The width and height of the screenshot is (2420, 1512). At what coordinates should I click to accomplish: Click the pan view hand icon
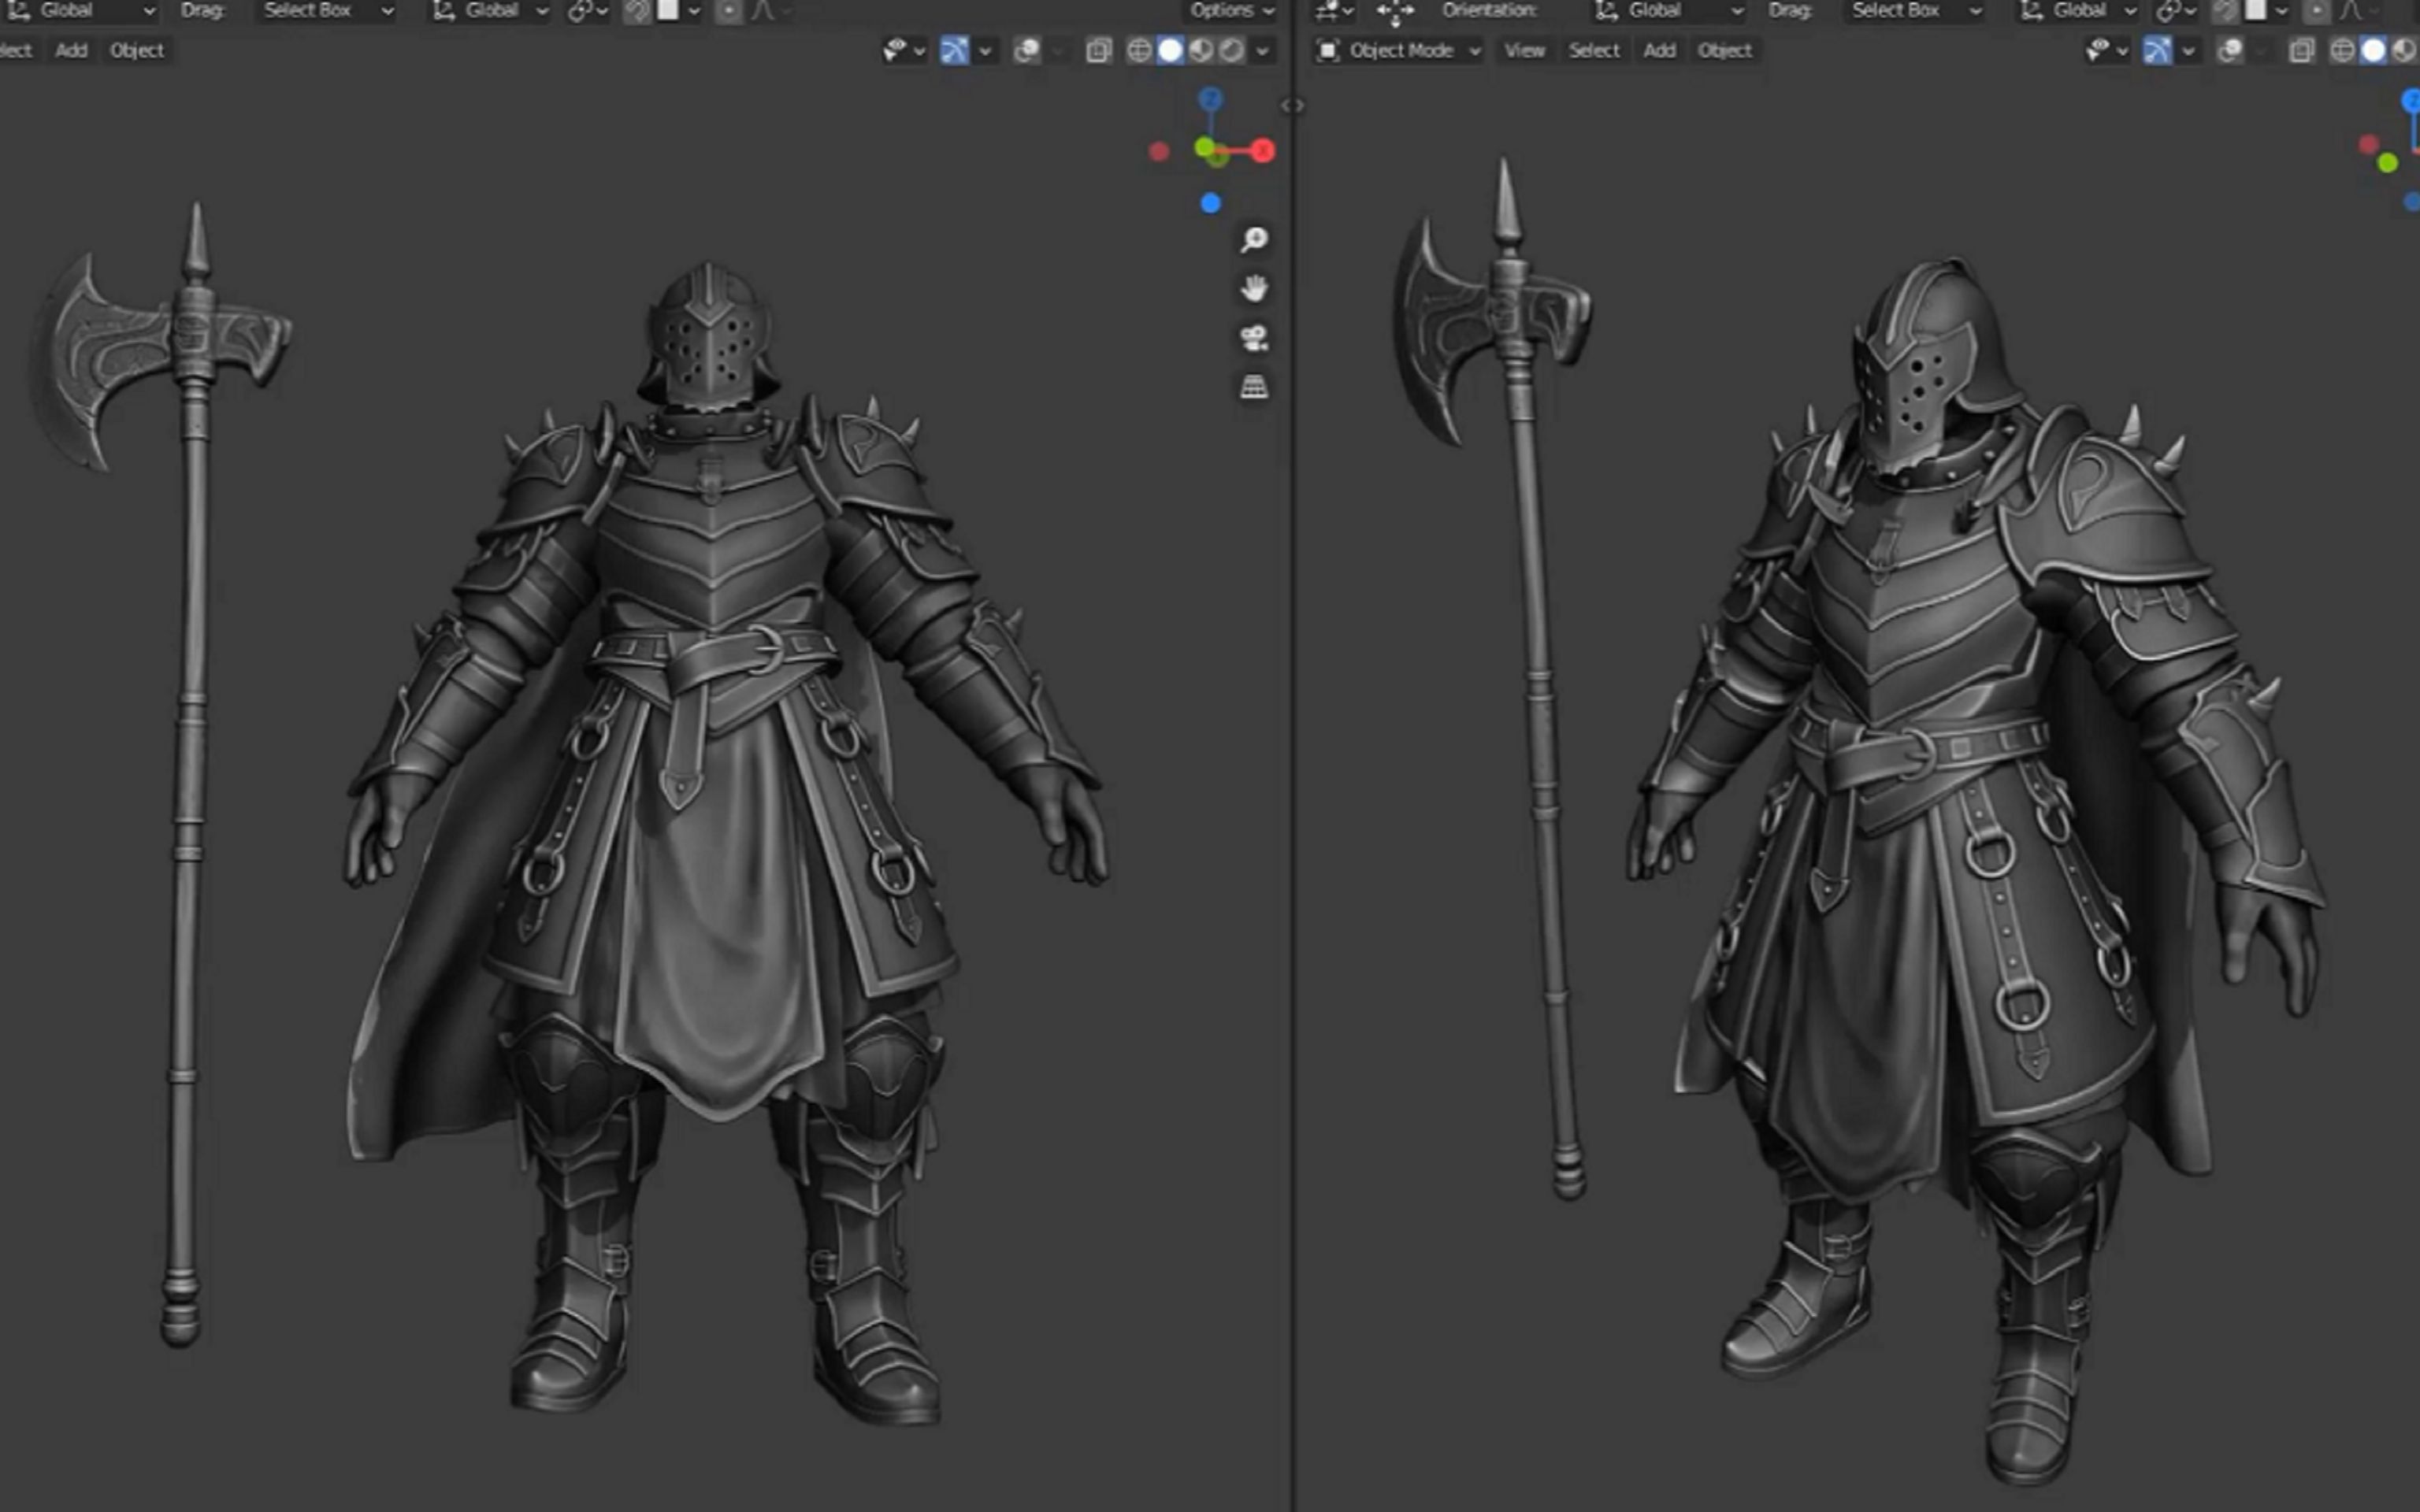point(1254,289)
